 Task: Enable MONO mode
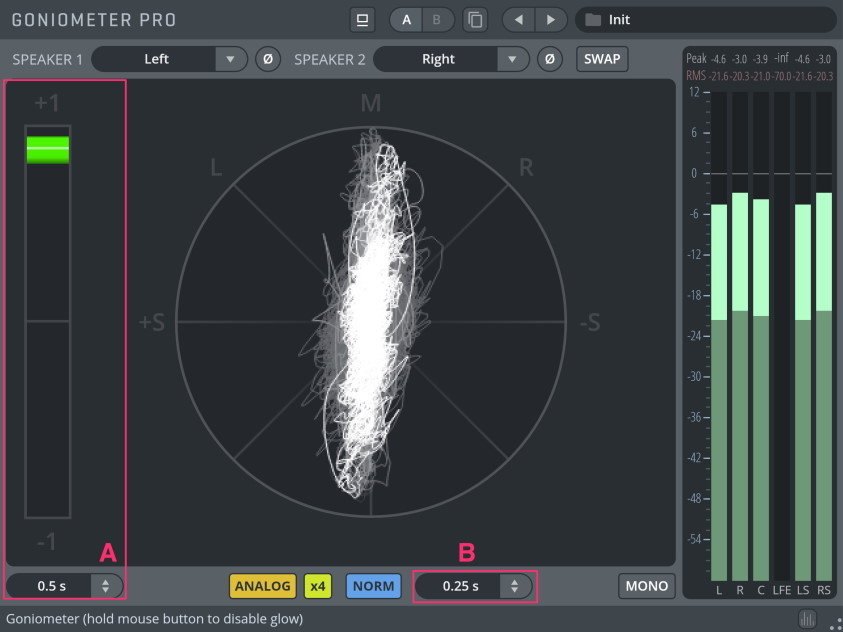coord(647,586)
